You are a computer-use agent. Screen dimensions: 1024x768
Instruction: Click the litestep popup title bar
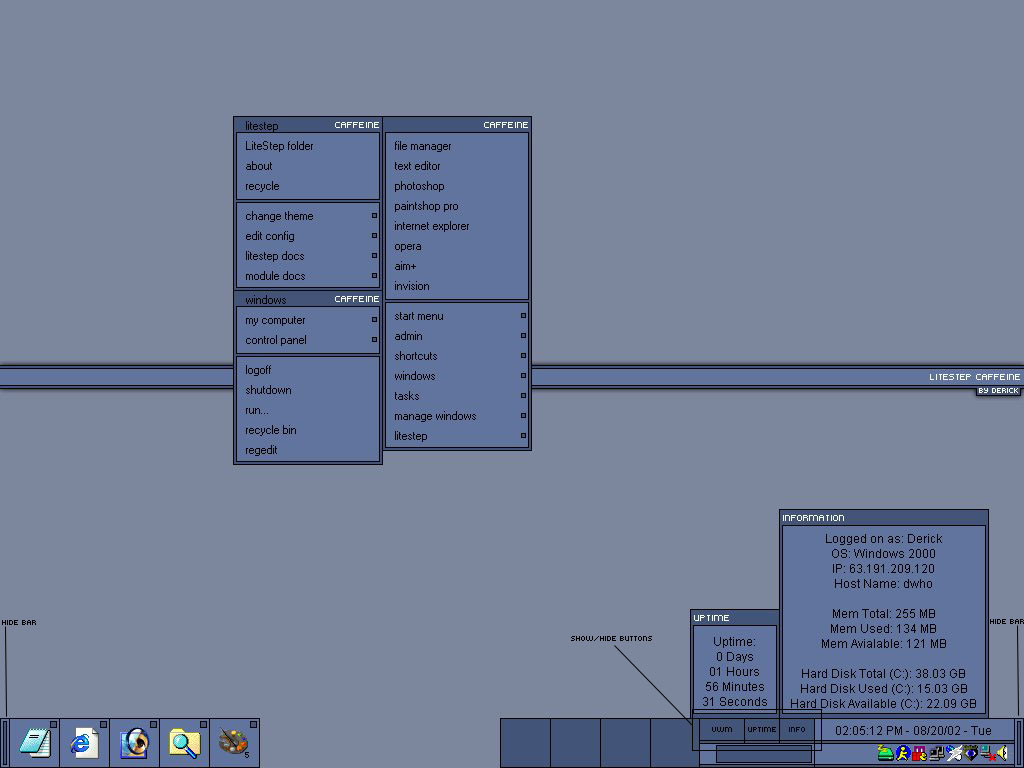click(308, 125)
